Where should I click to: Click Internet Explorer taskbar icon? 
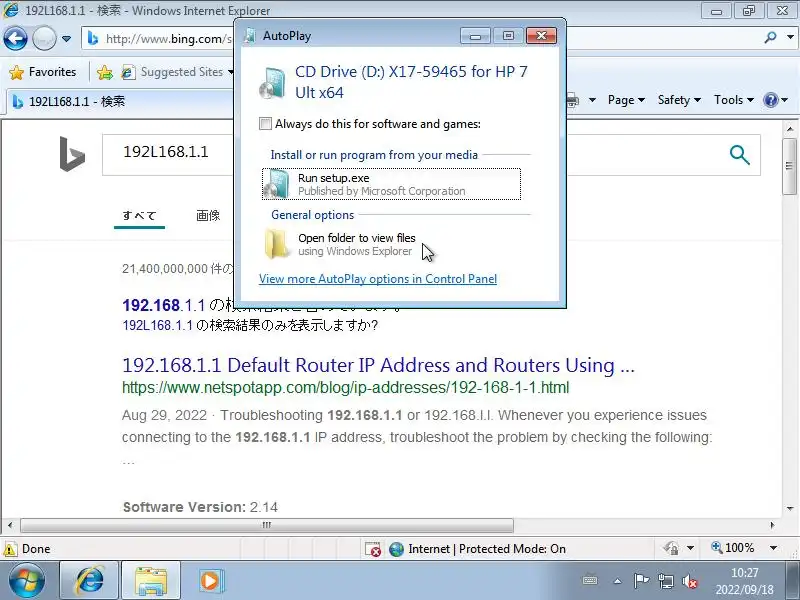[89, 580]
